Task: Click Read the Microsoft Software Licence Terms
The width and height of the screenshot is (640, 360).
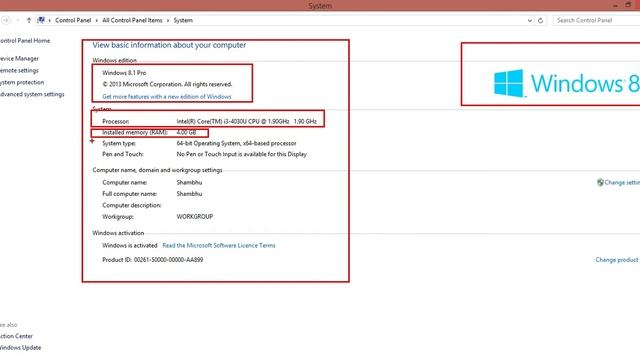Action: coord(219,245)
